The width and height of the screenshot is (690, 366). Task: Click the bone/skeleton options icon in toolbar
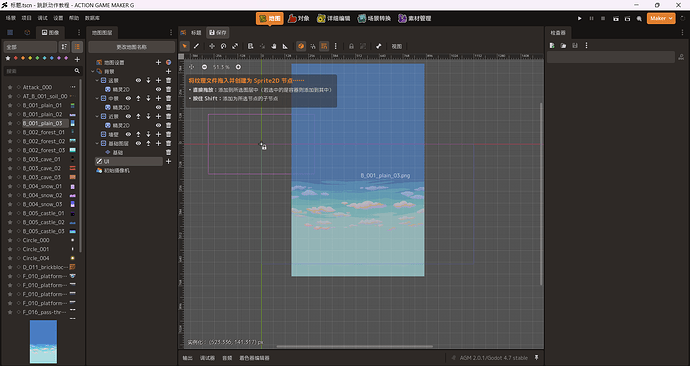[378, 46]
